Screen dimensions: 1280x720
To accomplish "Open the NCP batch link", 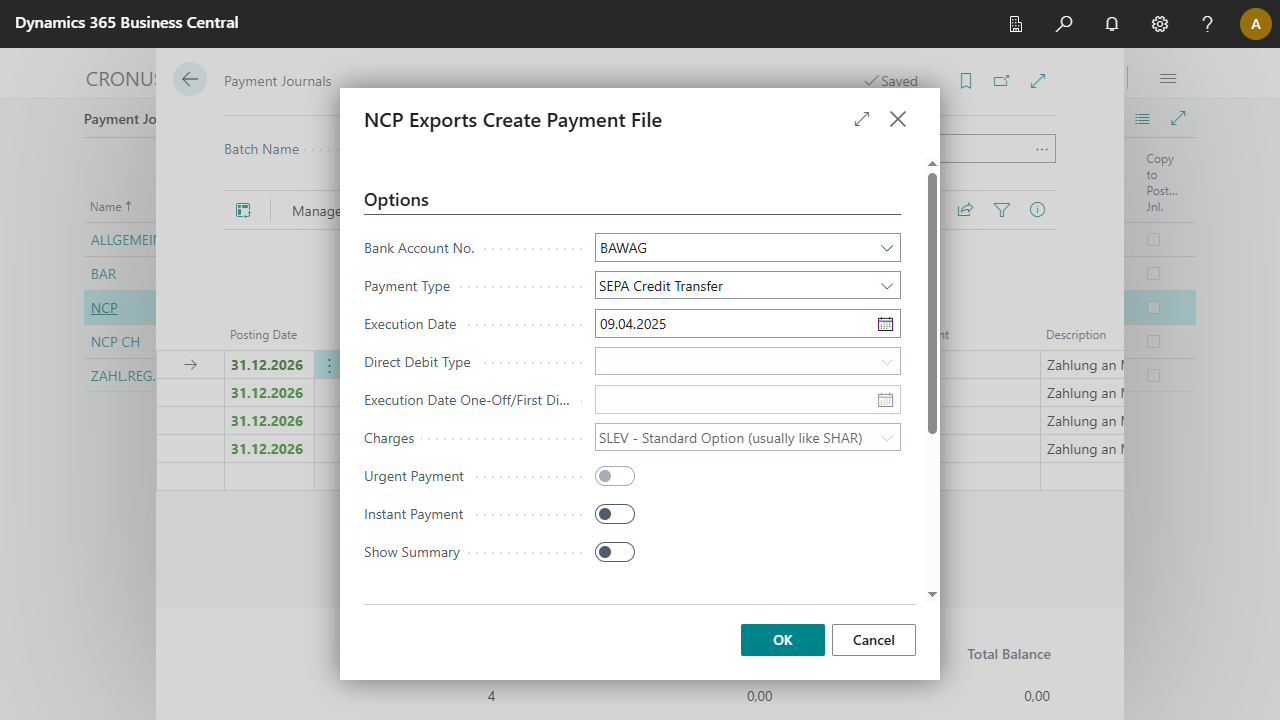I will click(104, 308).
